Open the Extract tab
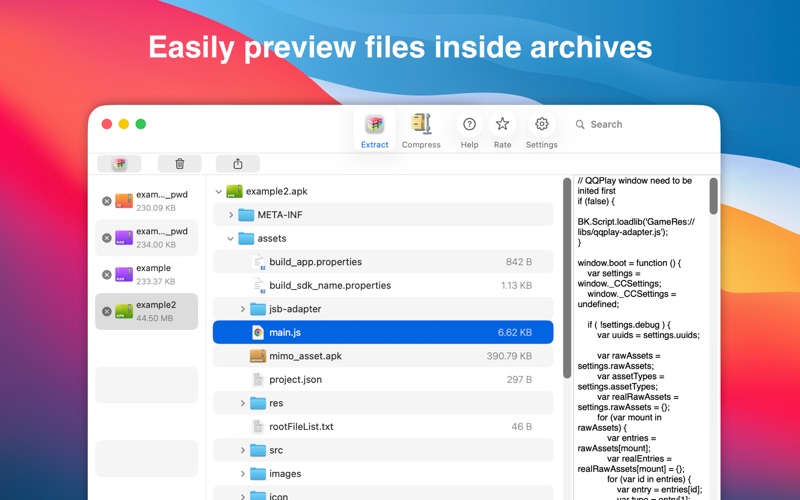The height and width of the screenshot is (500, 800). [374, 131]
